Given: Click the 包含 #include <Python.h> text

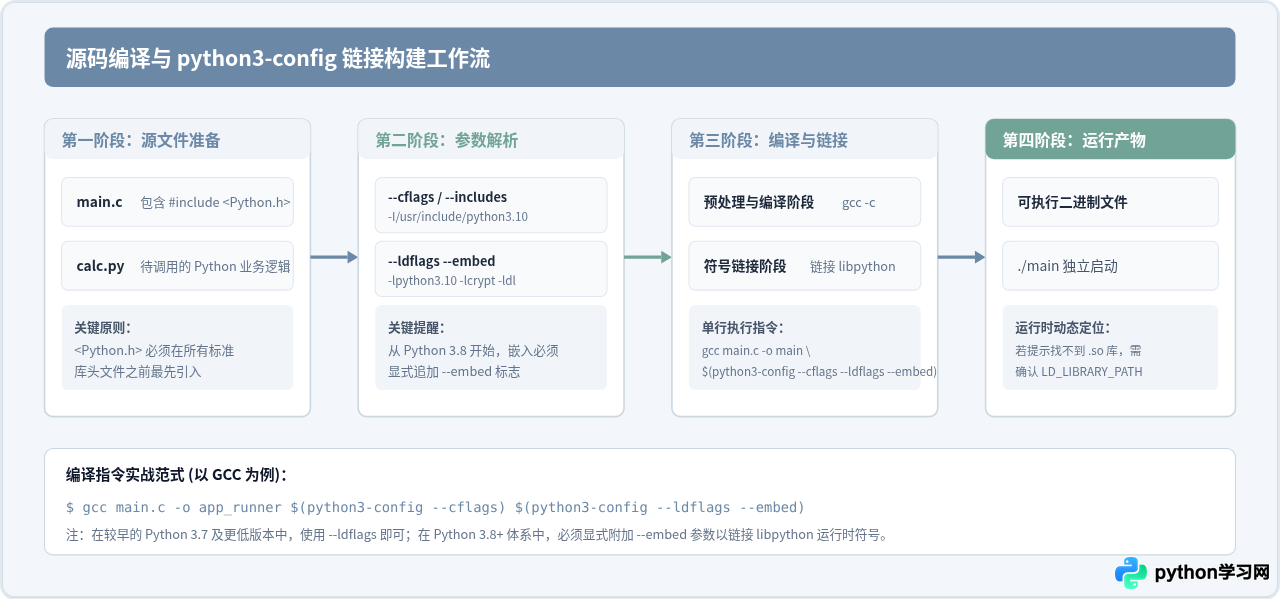Looking at the screenshot, I should pyautogui.click(x=215, y=203).
